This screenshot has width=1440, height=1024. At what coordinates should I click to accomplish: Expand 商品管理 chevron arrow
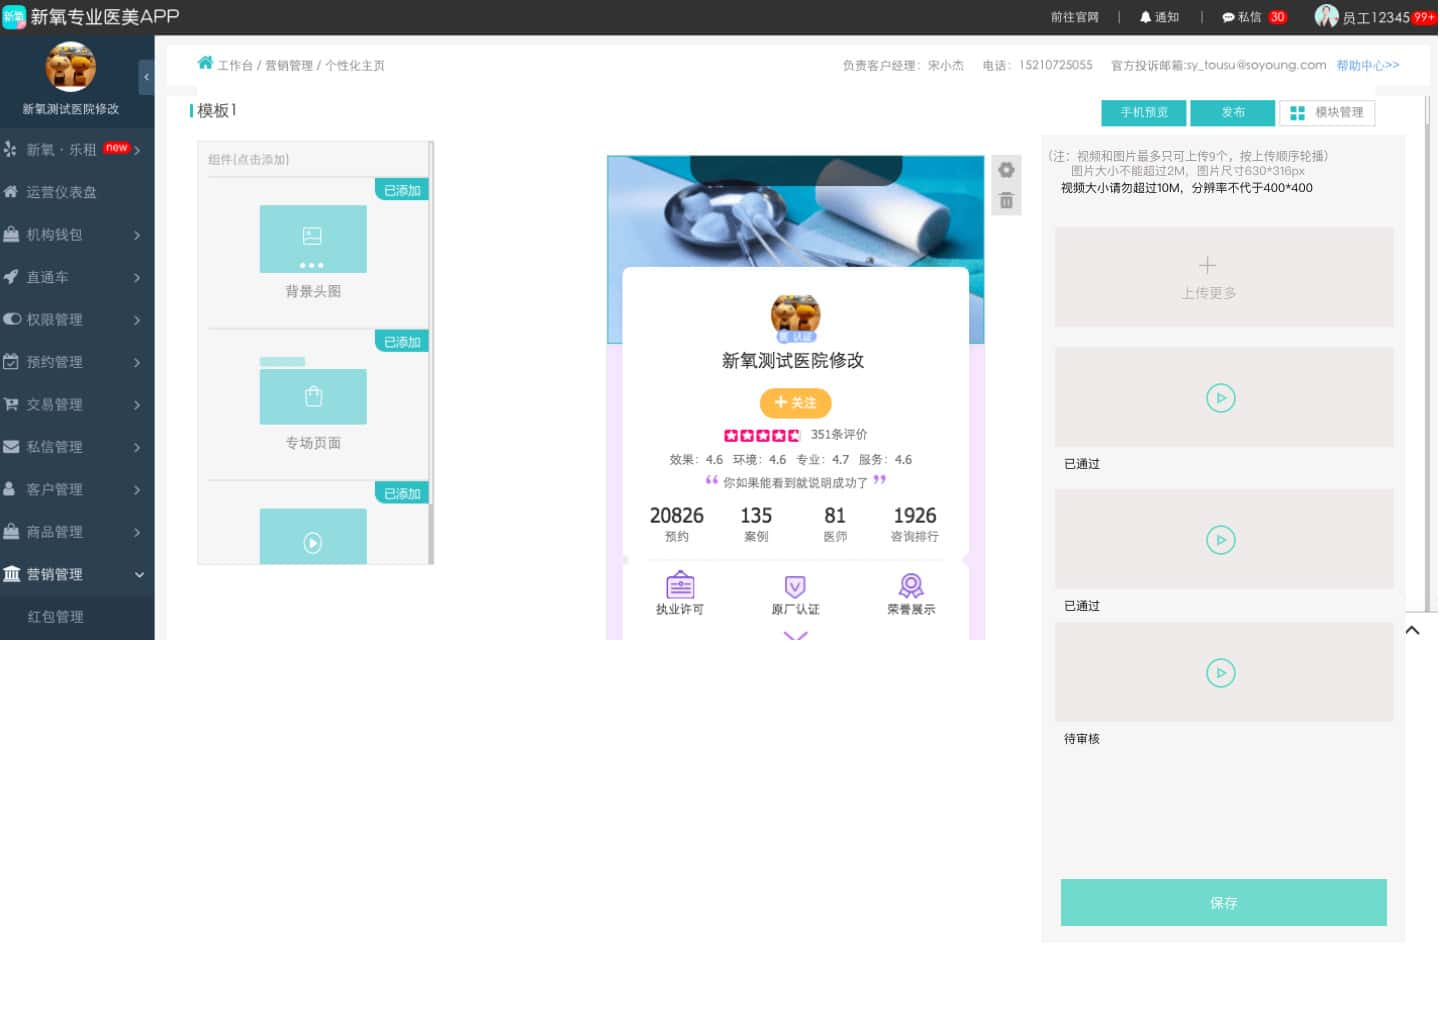coord(137,532)
